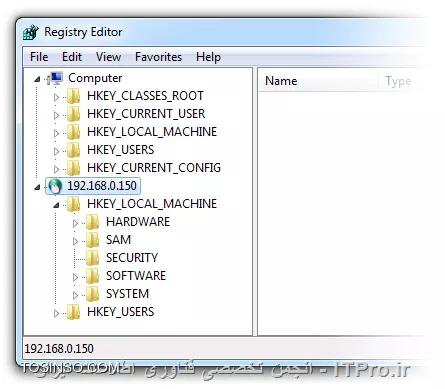Select HKEY_LOCAL_MACHINE label under Computer
Image resolution: width=445 pixels, height=389 pixels.
(152, 132)
